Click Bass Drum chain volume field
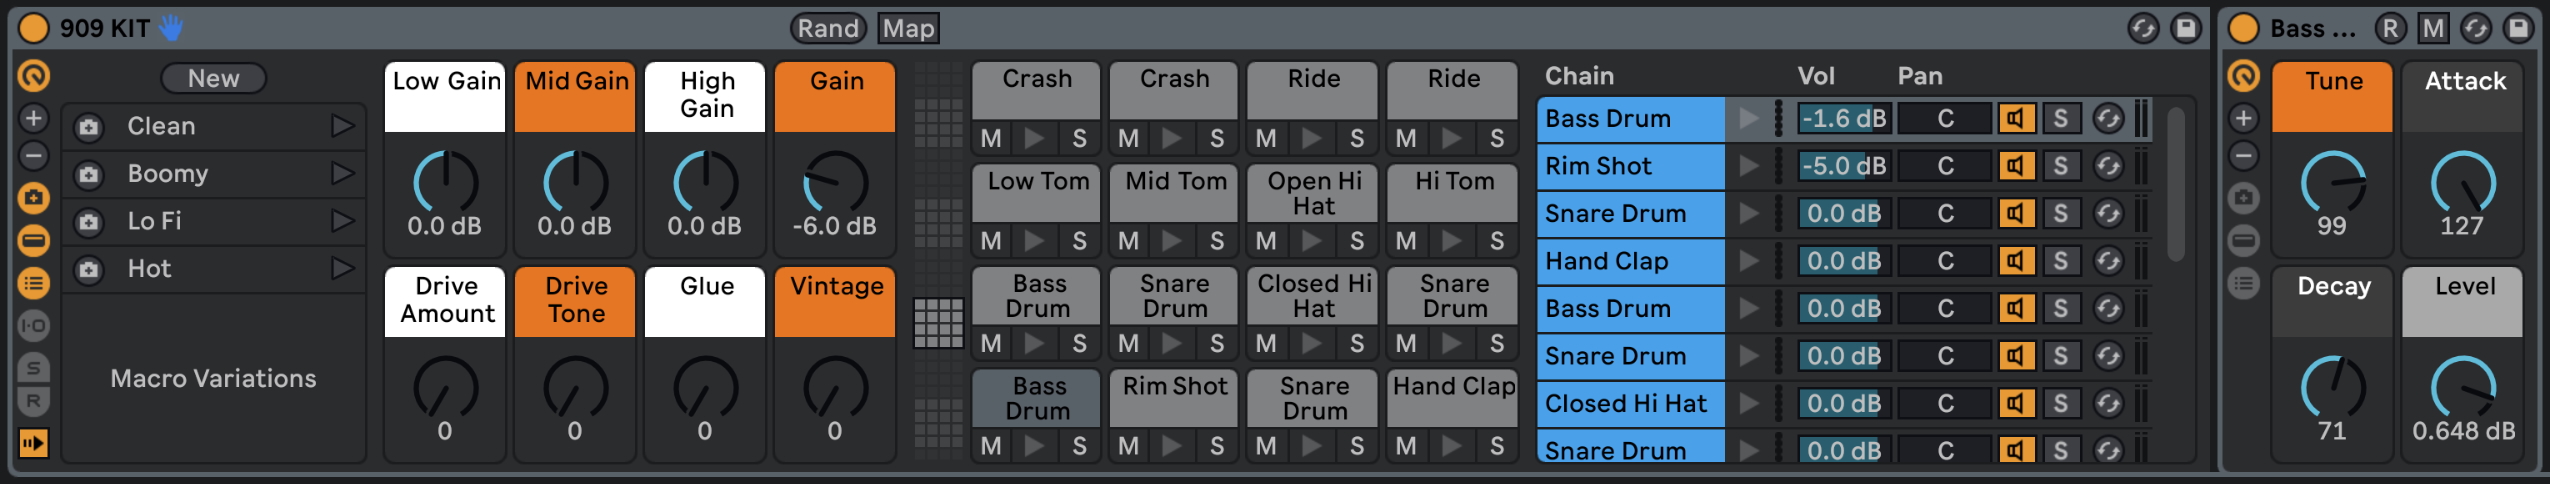 (x=1843, y=119)
